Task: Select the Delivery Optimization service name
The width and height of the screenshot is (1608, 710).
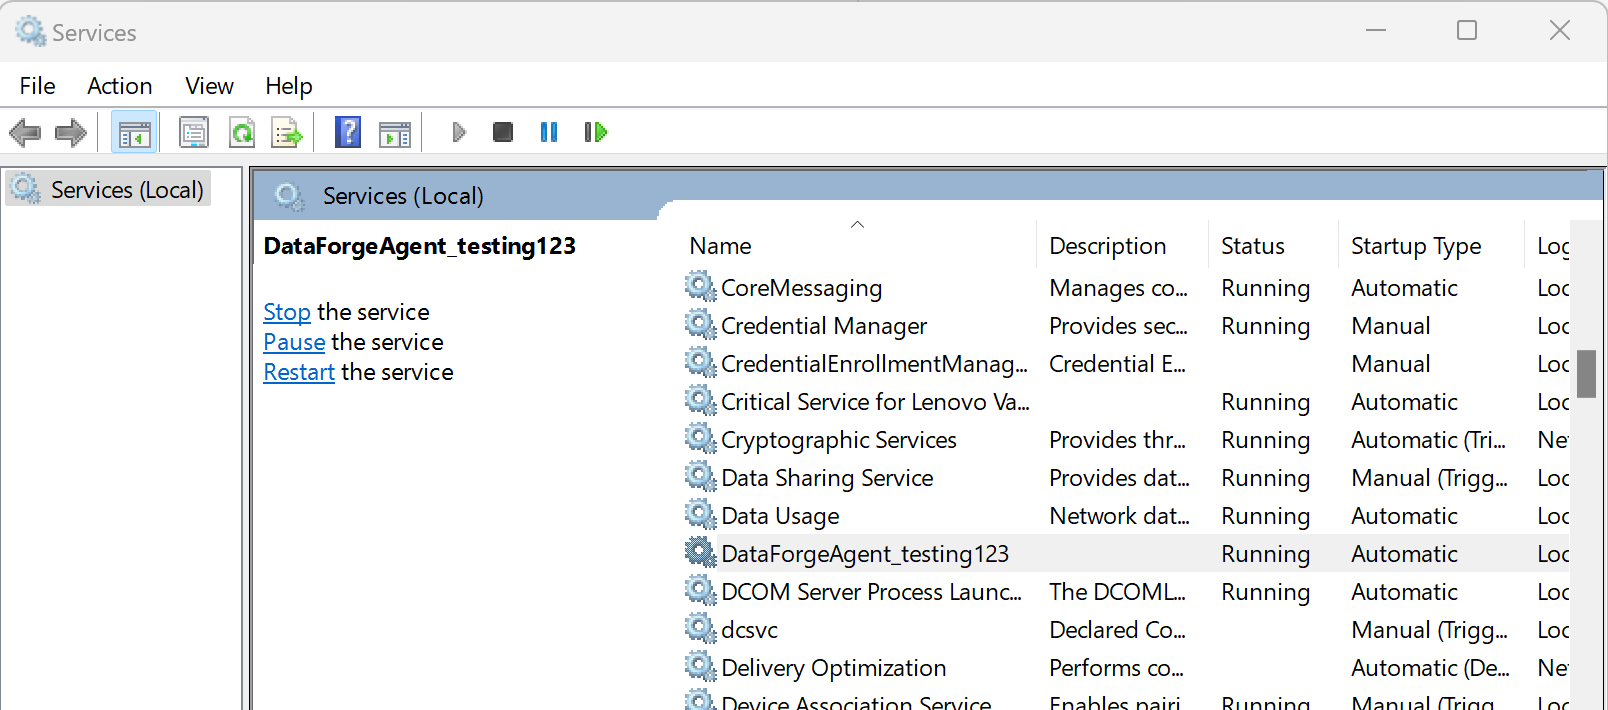Action: 833,668
